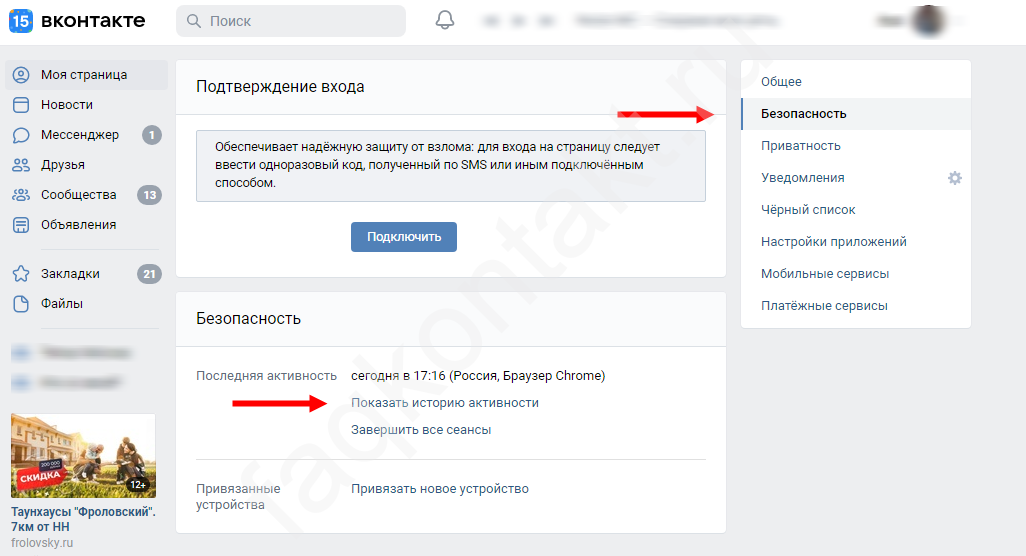Click the Bookmarks star icon
Image resolution: width=1026 pixels, height=556 pixels.
(21, 274)
